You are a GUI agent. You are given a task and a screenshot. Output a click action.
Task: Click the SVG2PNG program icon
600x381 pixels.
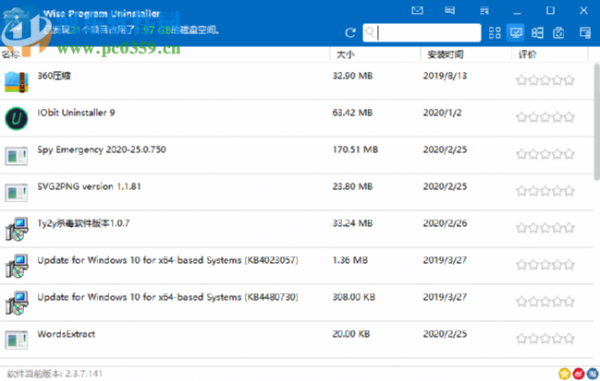pyautogui.click(x=16, y=192)
